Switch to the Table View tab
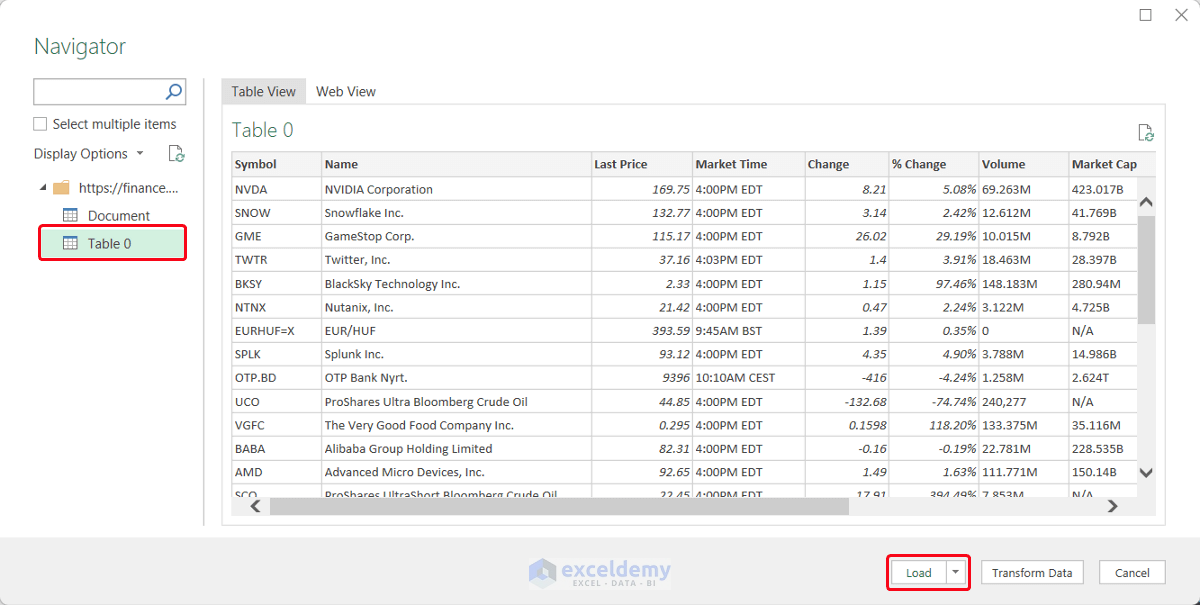The width and height of the screenshot is (1200, 605). tap(264, 91)
